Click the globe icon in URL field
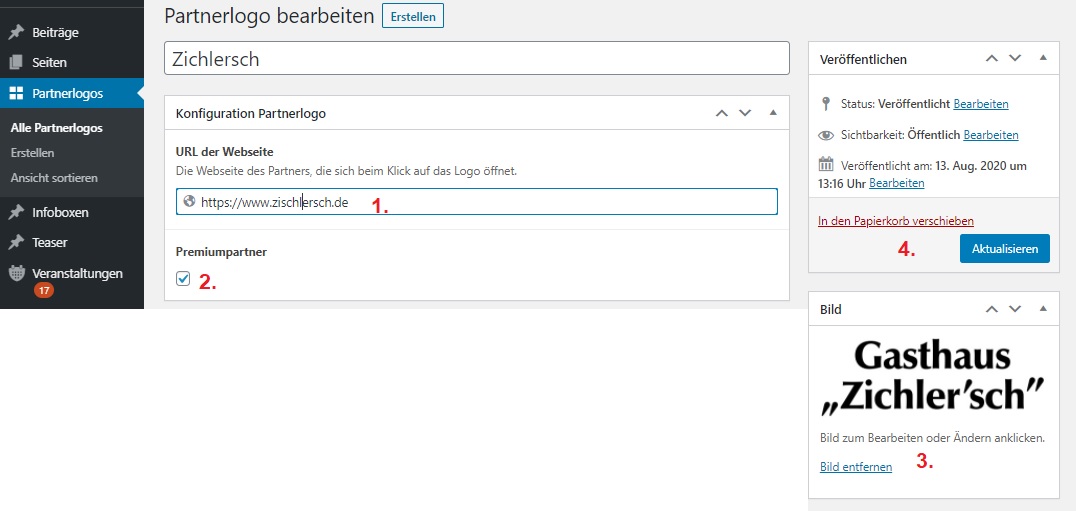The image size is (1076, 511). [187, 202]
